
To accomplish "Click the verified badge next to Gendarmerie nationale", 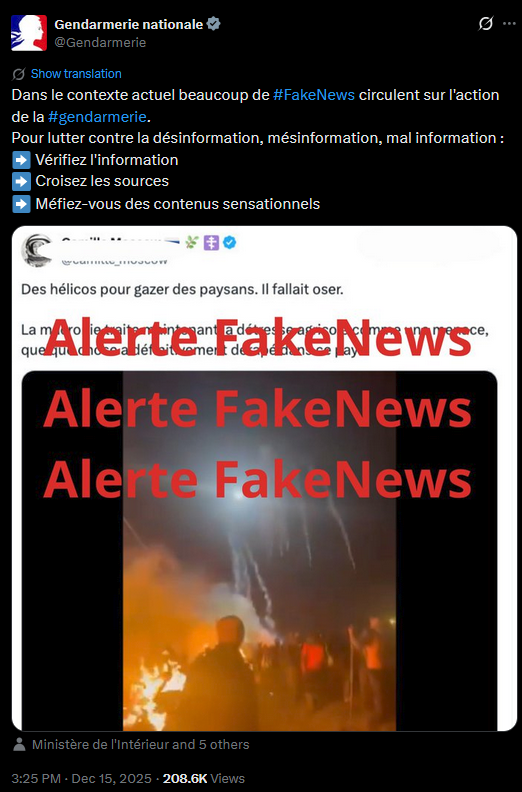I will tap(214, 24).
